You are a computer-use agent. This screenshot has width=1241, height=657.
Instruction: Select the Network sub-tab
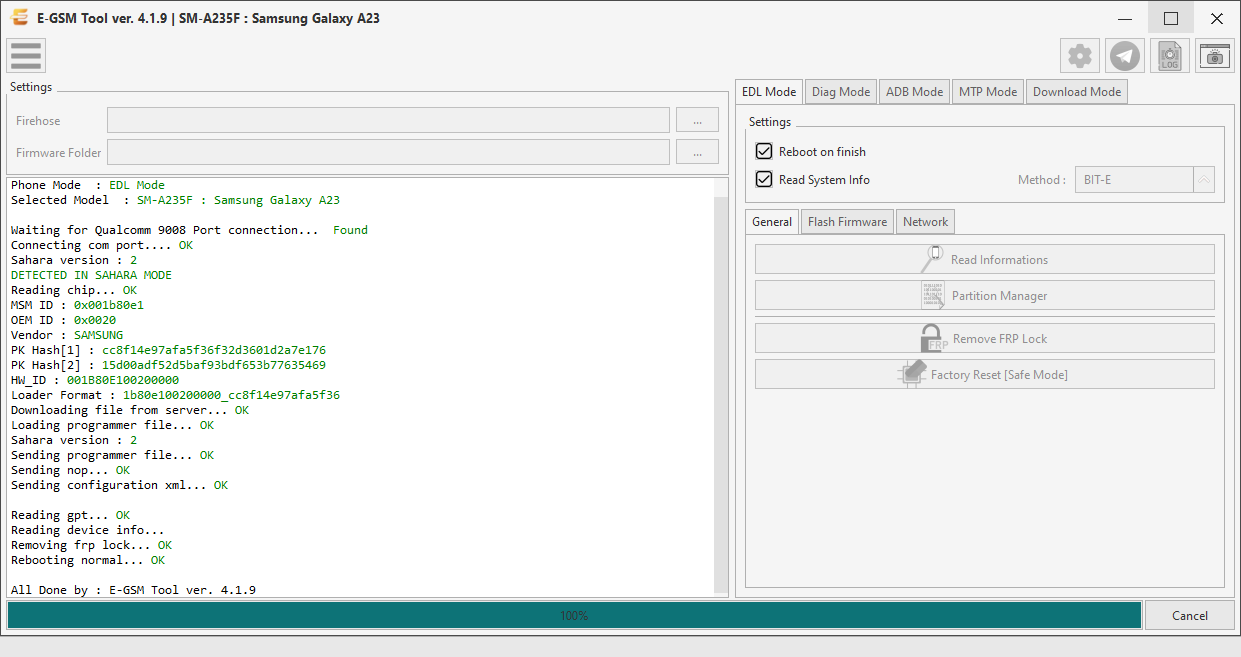coord(925,221)
